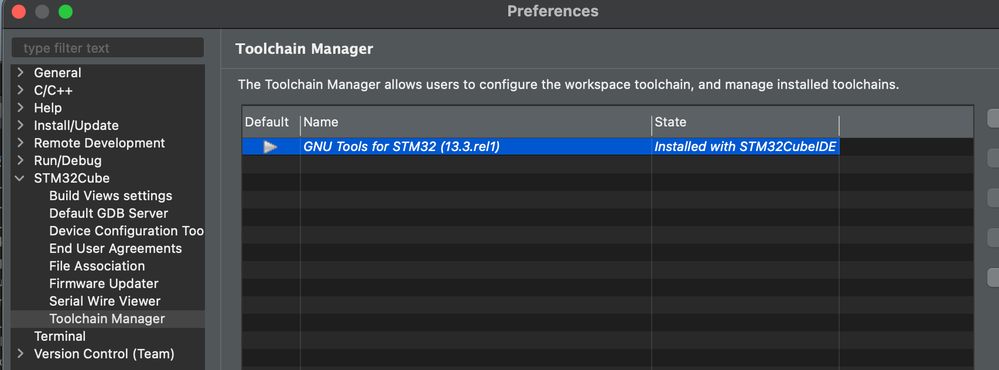Open Firmware Updater preferences
The image size is (999, 370).
(104, 283)
